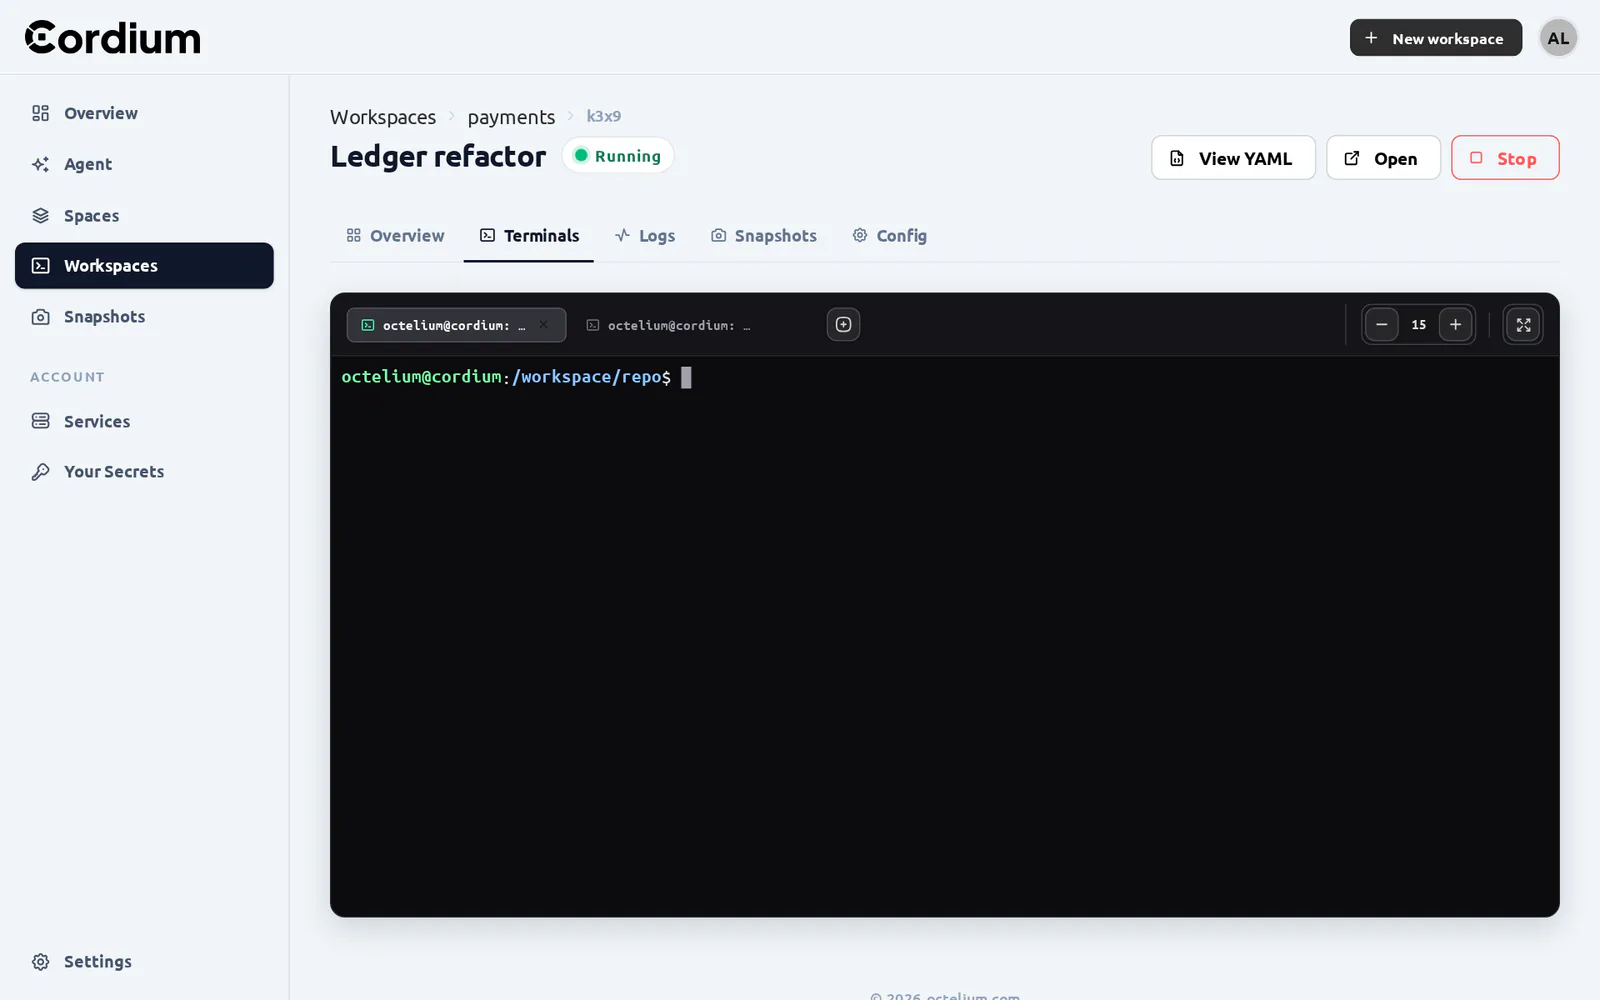Image resolution: width=1600 pixels, height=1000 pixels.
Task: Open Overview in the sidebar
Action: [x=144, y=113]
